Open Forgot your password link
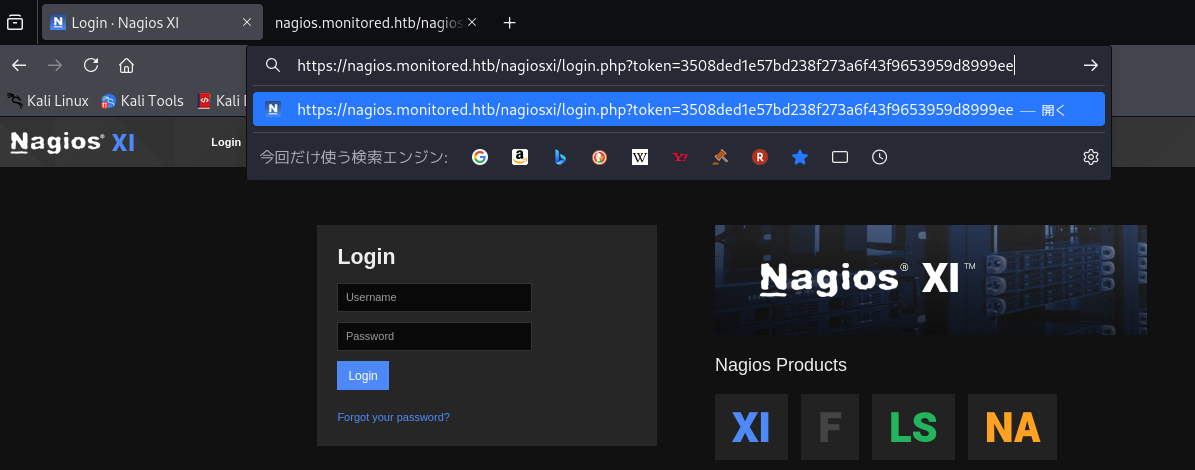Image resolution: width=1195 pixels, height=470 pixels. pos(393,417)
